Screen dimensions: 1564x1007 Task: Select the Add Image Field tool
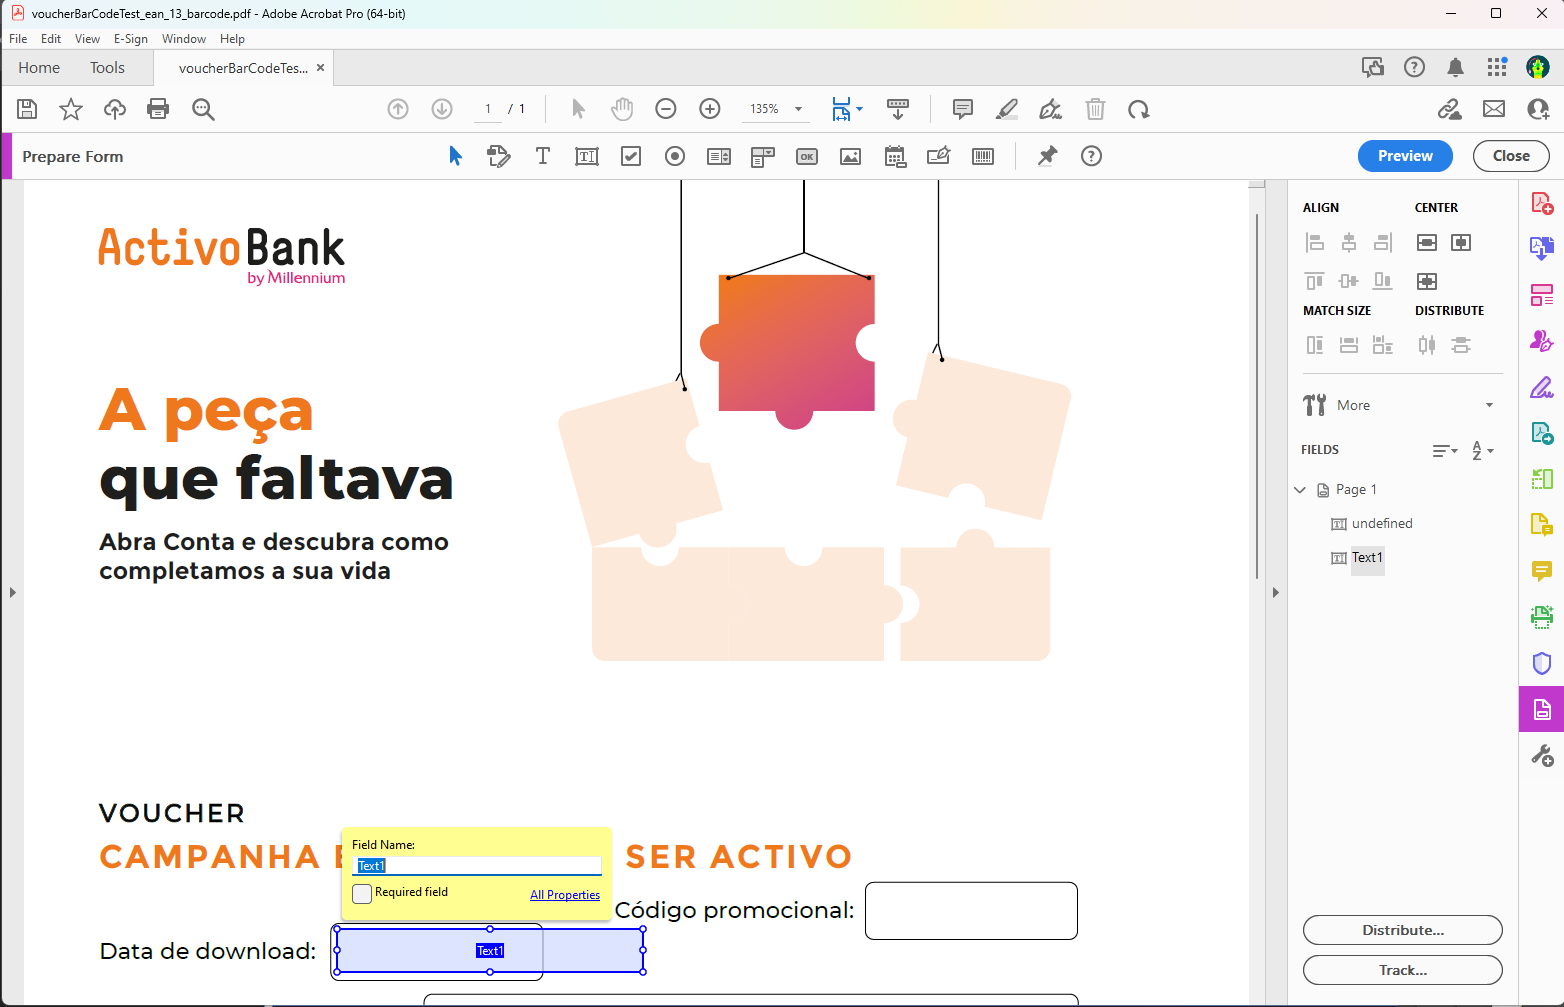point(851,156)
